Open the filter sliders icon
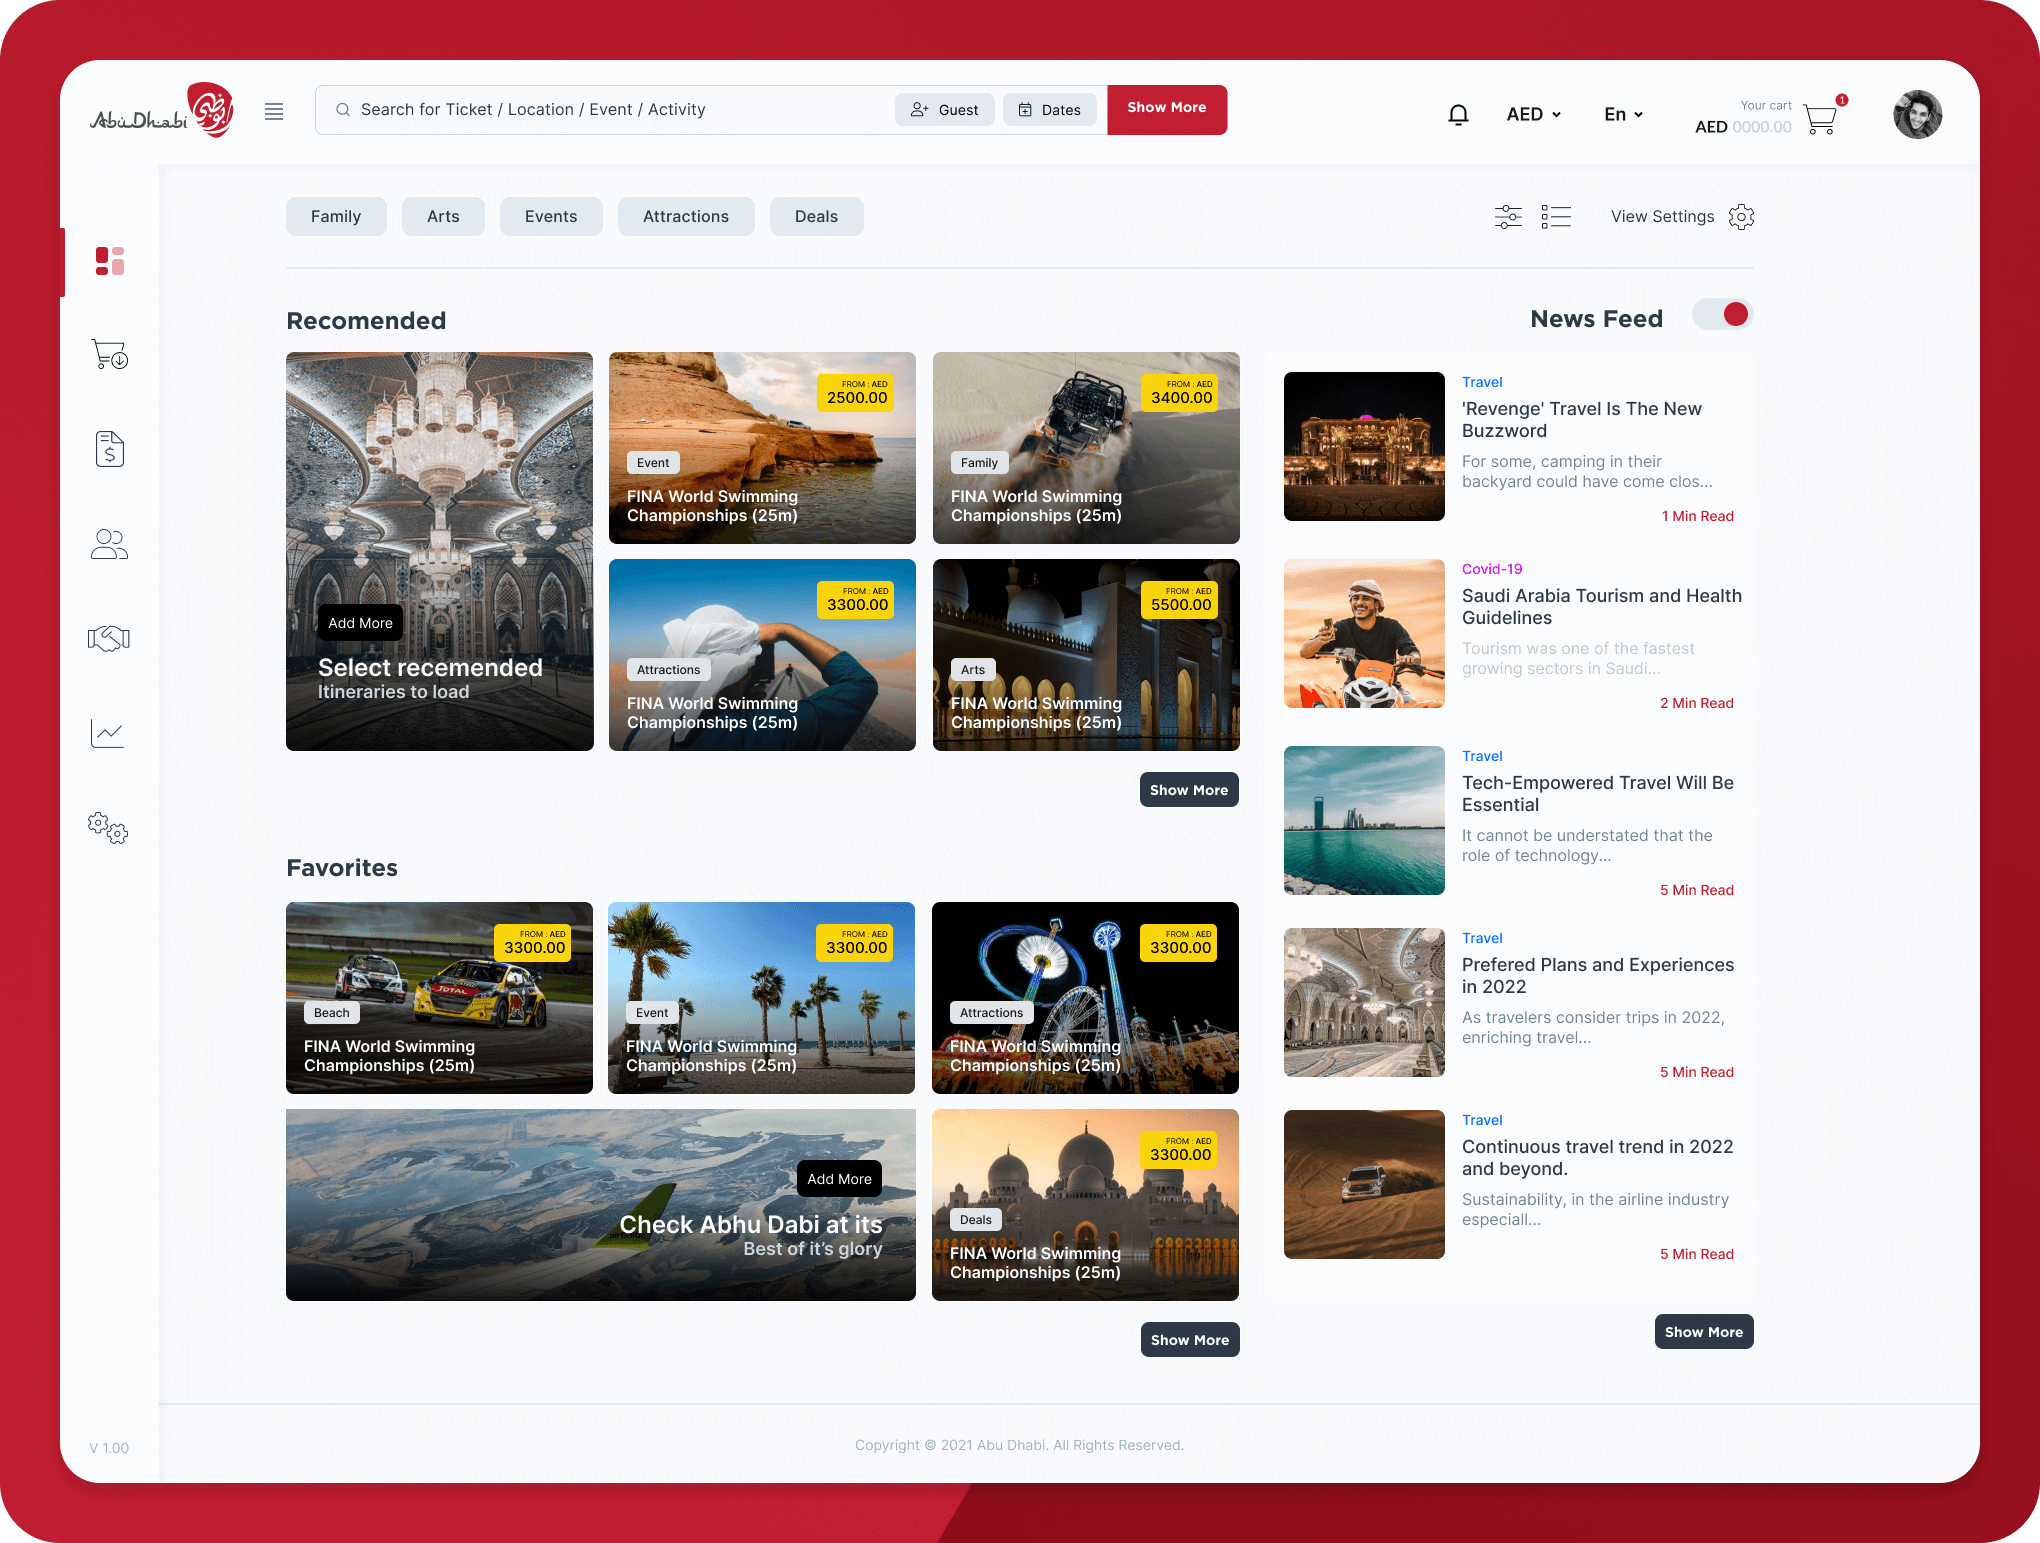This screenshot has width=2040, height=1543. point(1508,217)
